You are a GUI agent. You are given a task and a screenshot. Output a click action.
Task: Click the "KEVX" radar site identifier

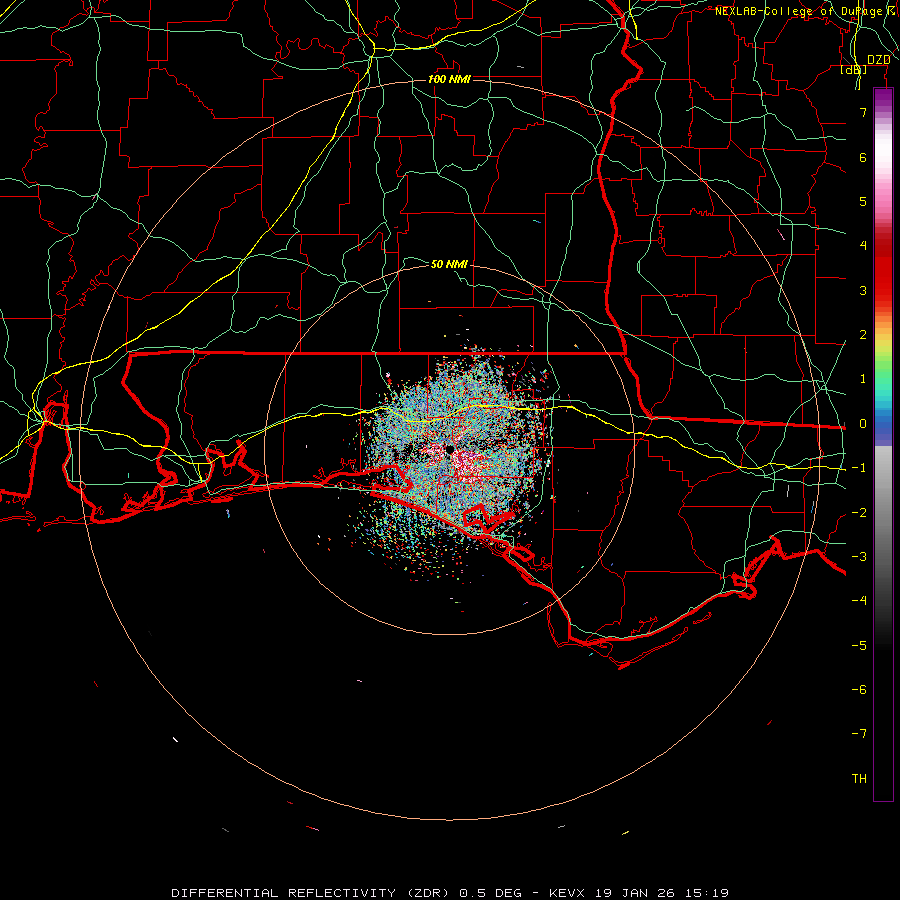(x=567, y=893)
